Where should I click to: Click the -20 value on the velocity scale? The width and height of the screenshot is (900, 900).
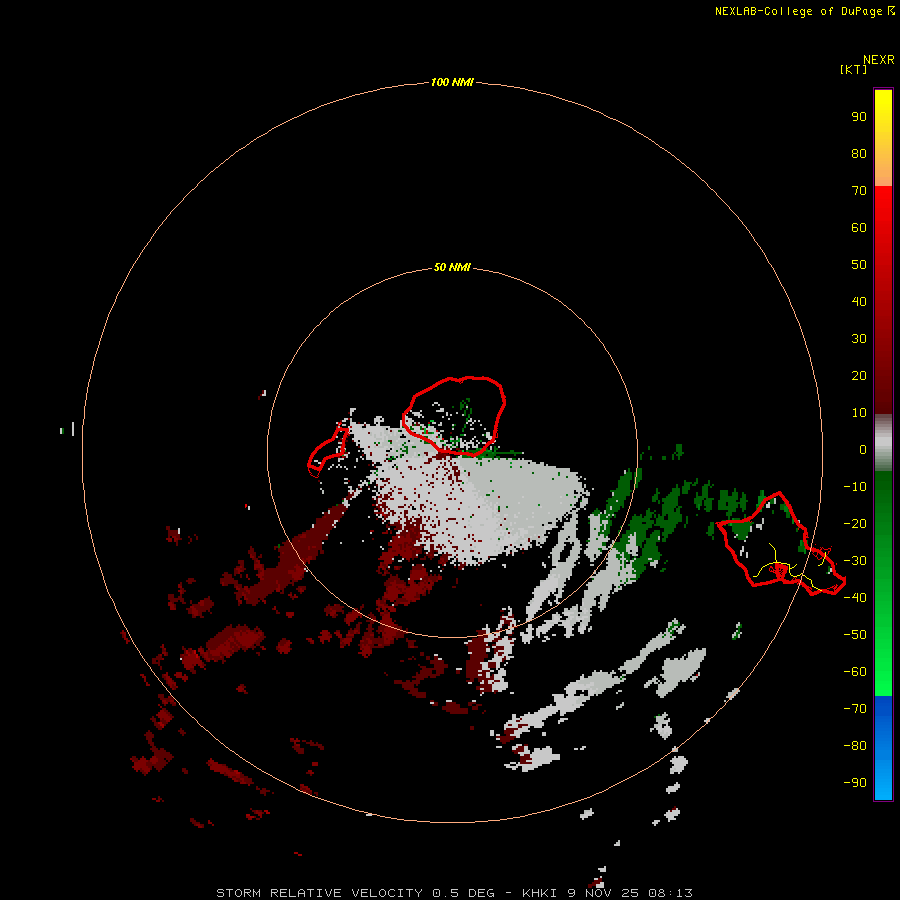pos(855,523)
